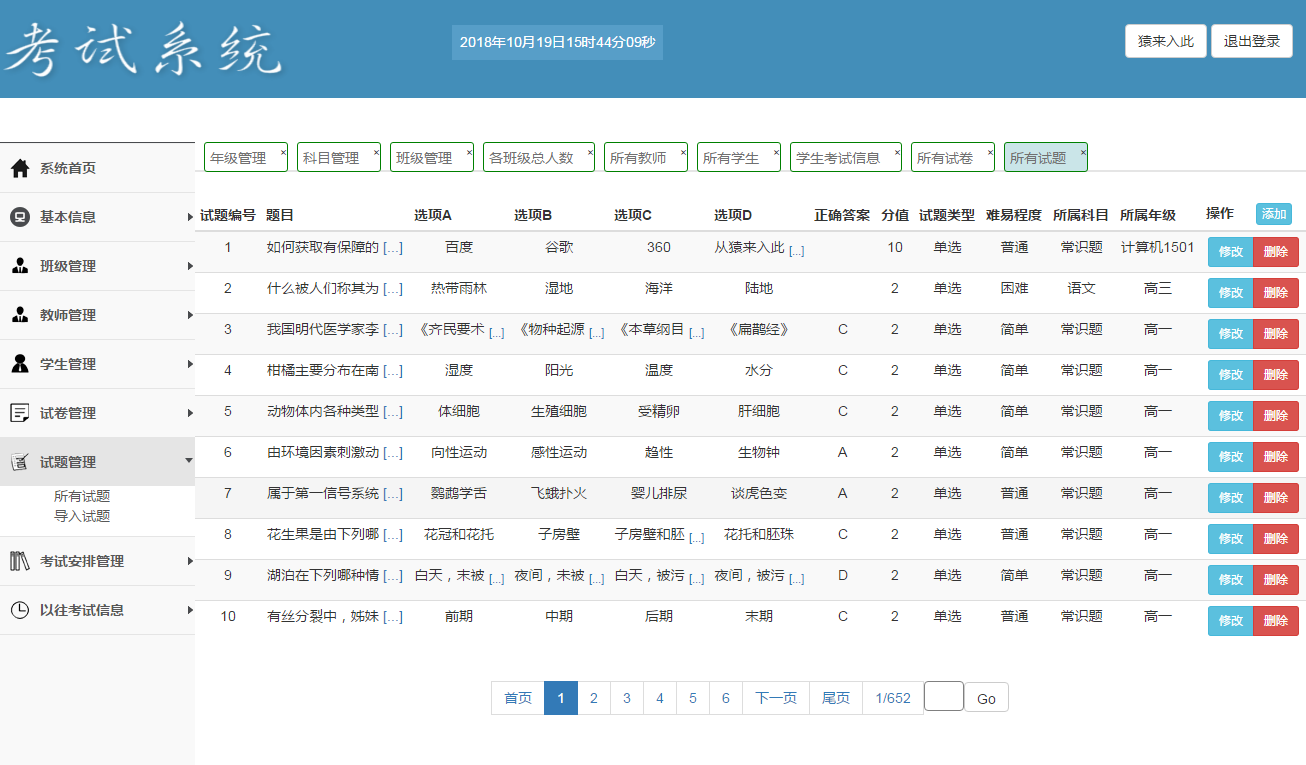
Task: Click 猿来入此 in the top header
Action: pyautogui.click(x=1164, y=41)
